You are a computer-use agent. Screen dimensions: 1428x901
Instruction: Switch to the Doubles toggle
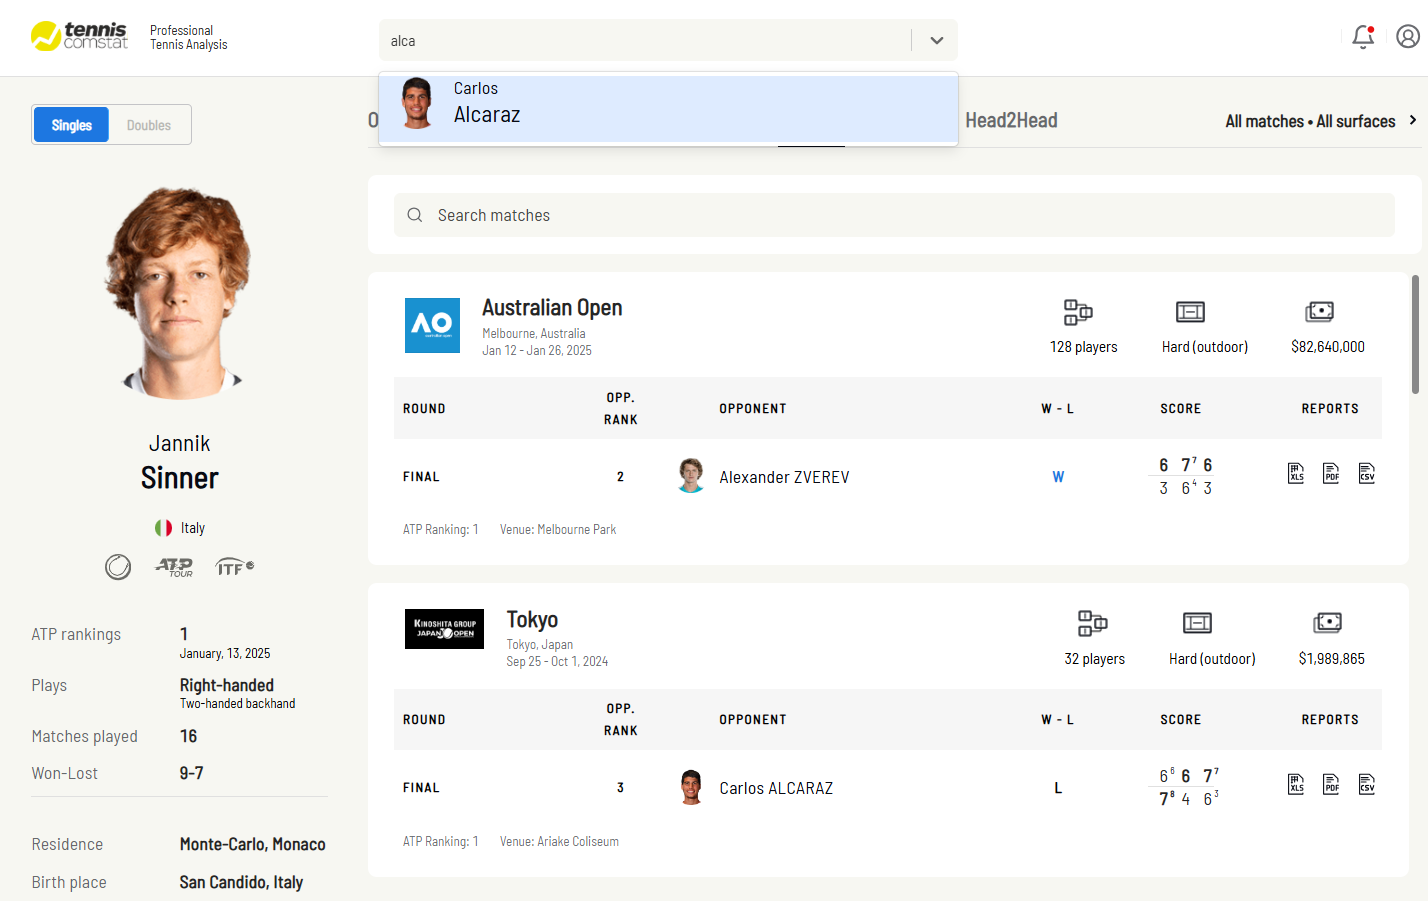click(x=149, y=125)
